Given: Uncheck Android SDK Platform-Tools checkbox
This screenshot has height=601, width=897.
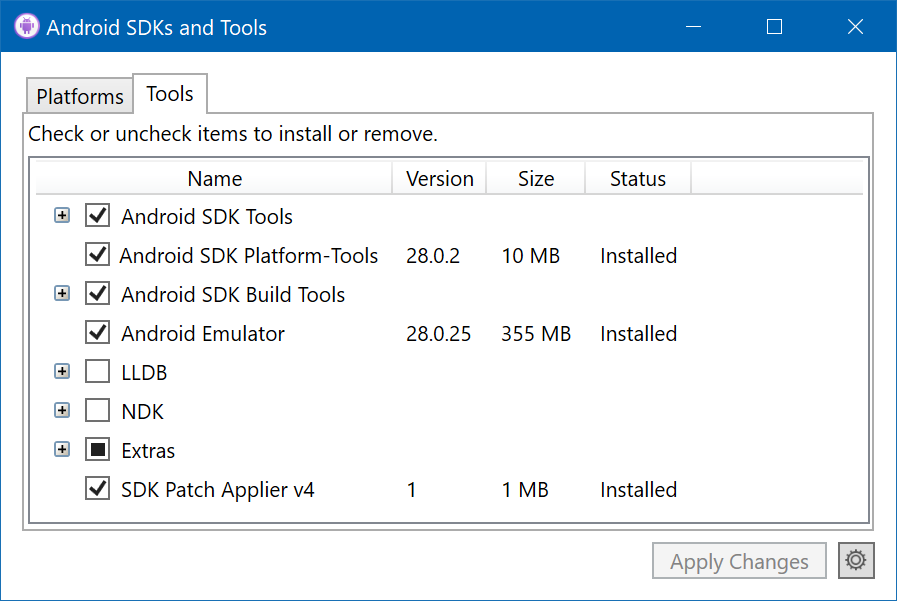Looking at the screenshot, I should [97, 255].
